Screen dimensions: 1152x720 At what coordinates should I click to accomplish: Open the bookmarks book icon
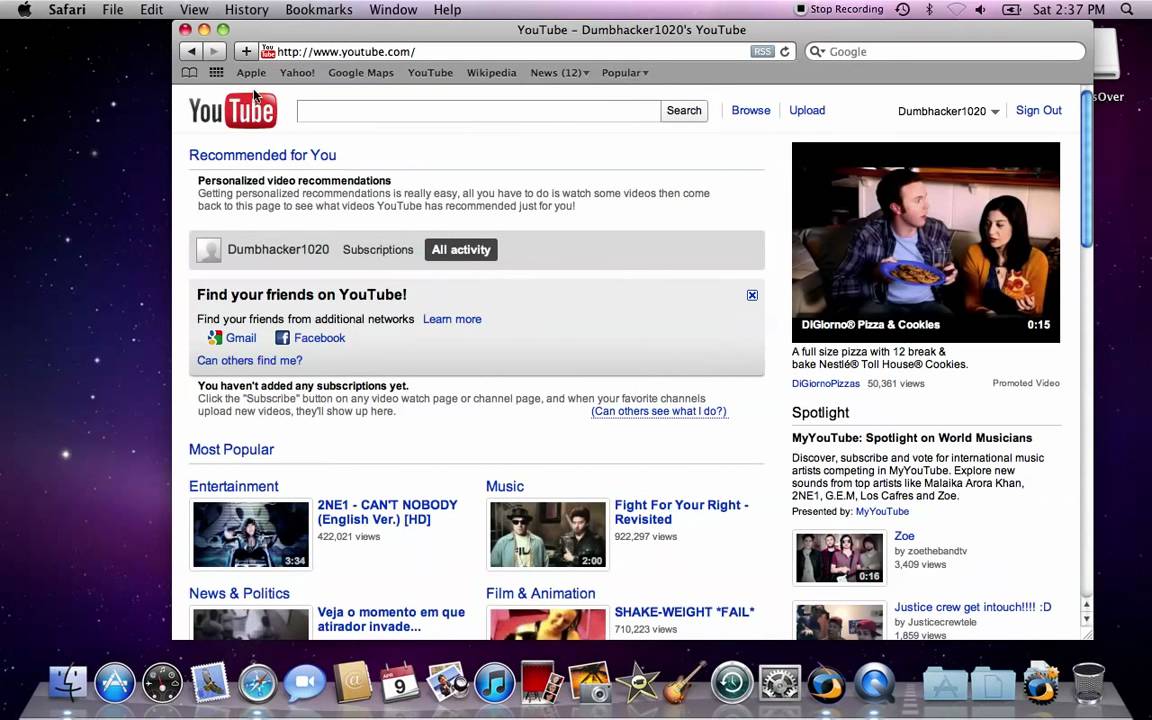point(190,73)
